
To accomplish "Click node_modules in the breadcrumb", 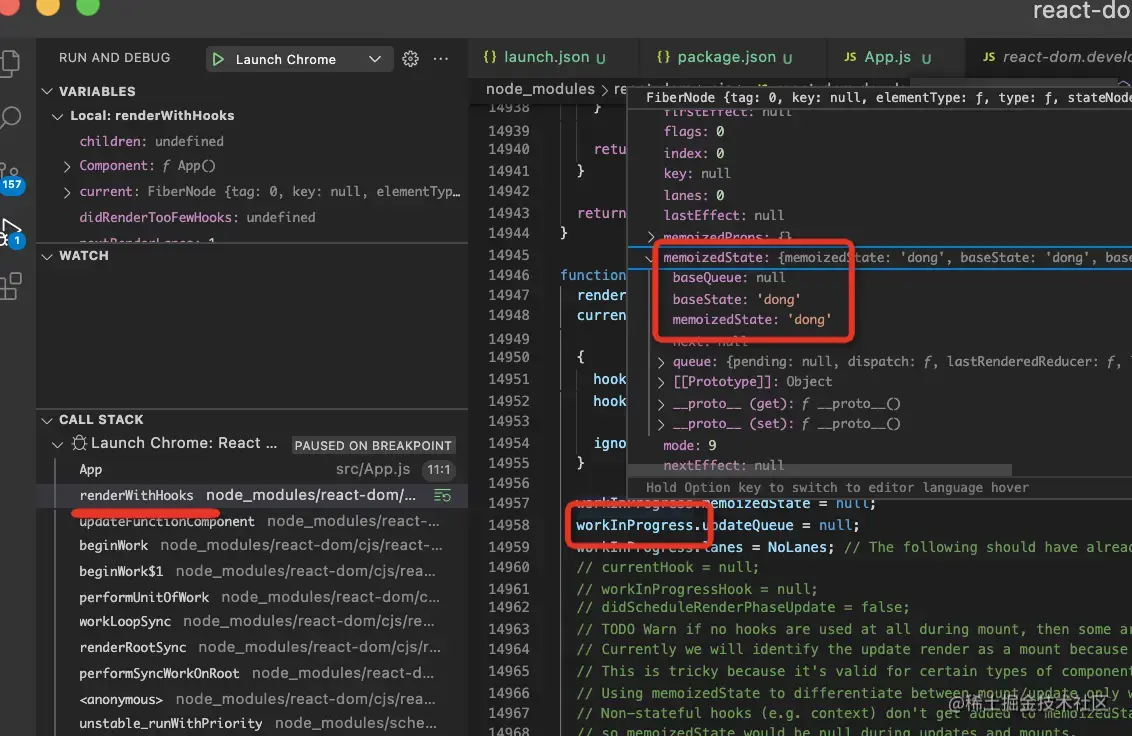I will (540, 89).
